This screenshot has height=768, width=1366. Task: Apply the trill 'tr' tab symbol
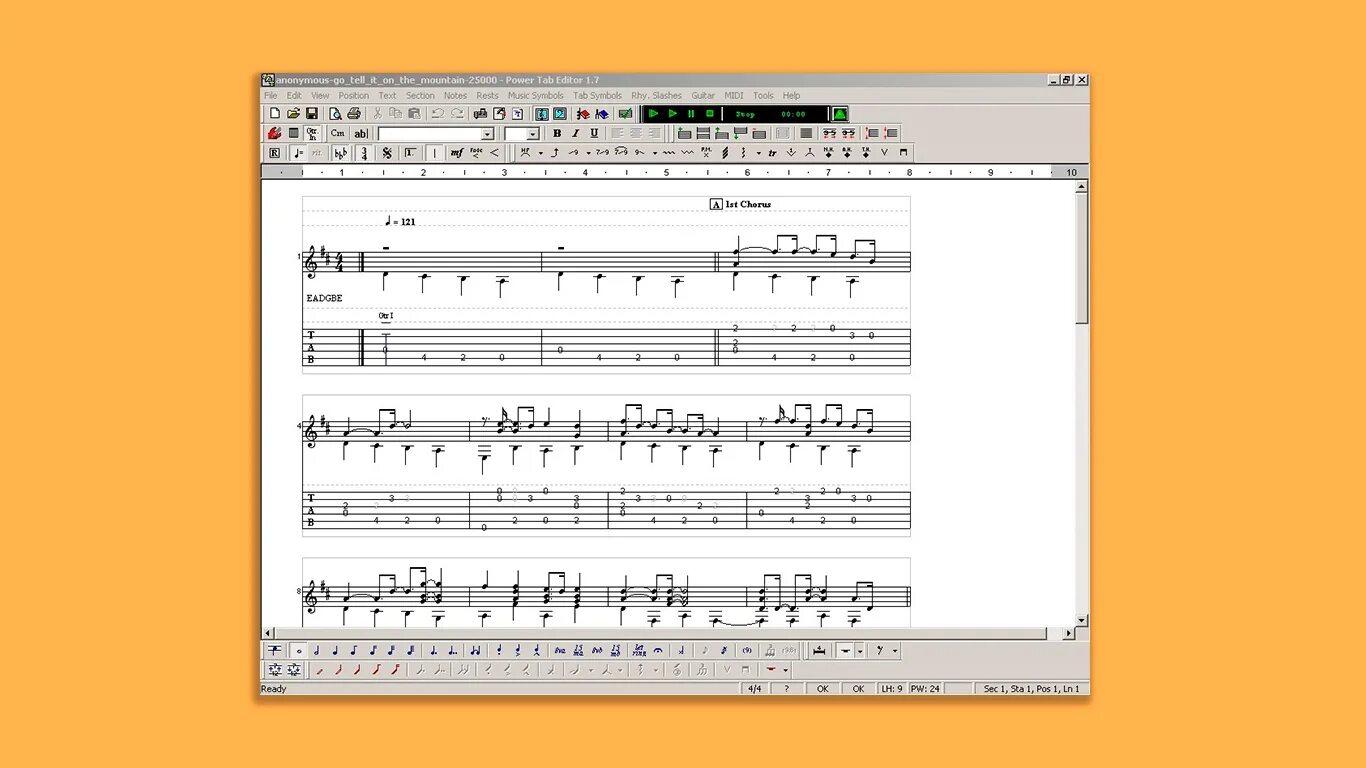(773, 153)
